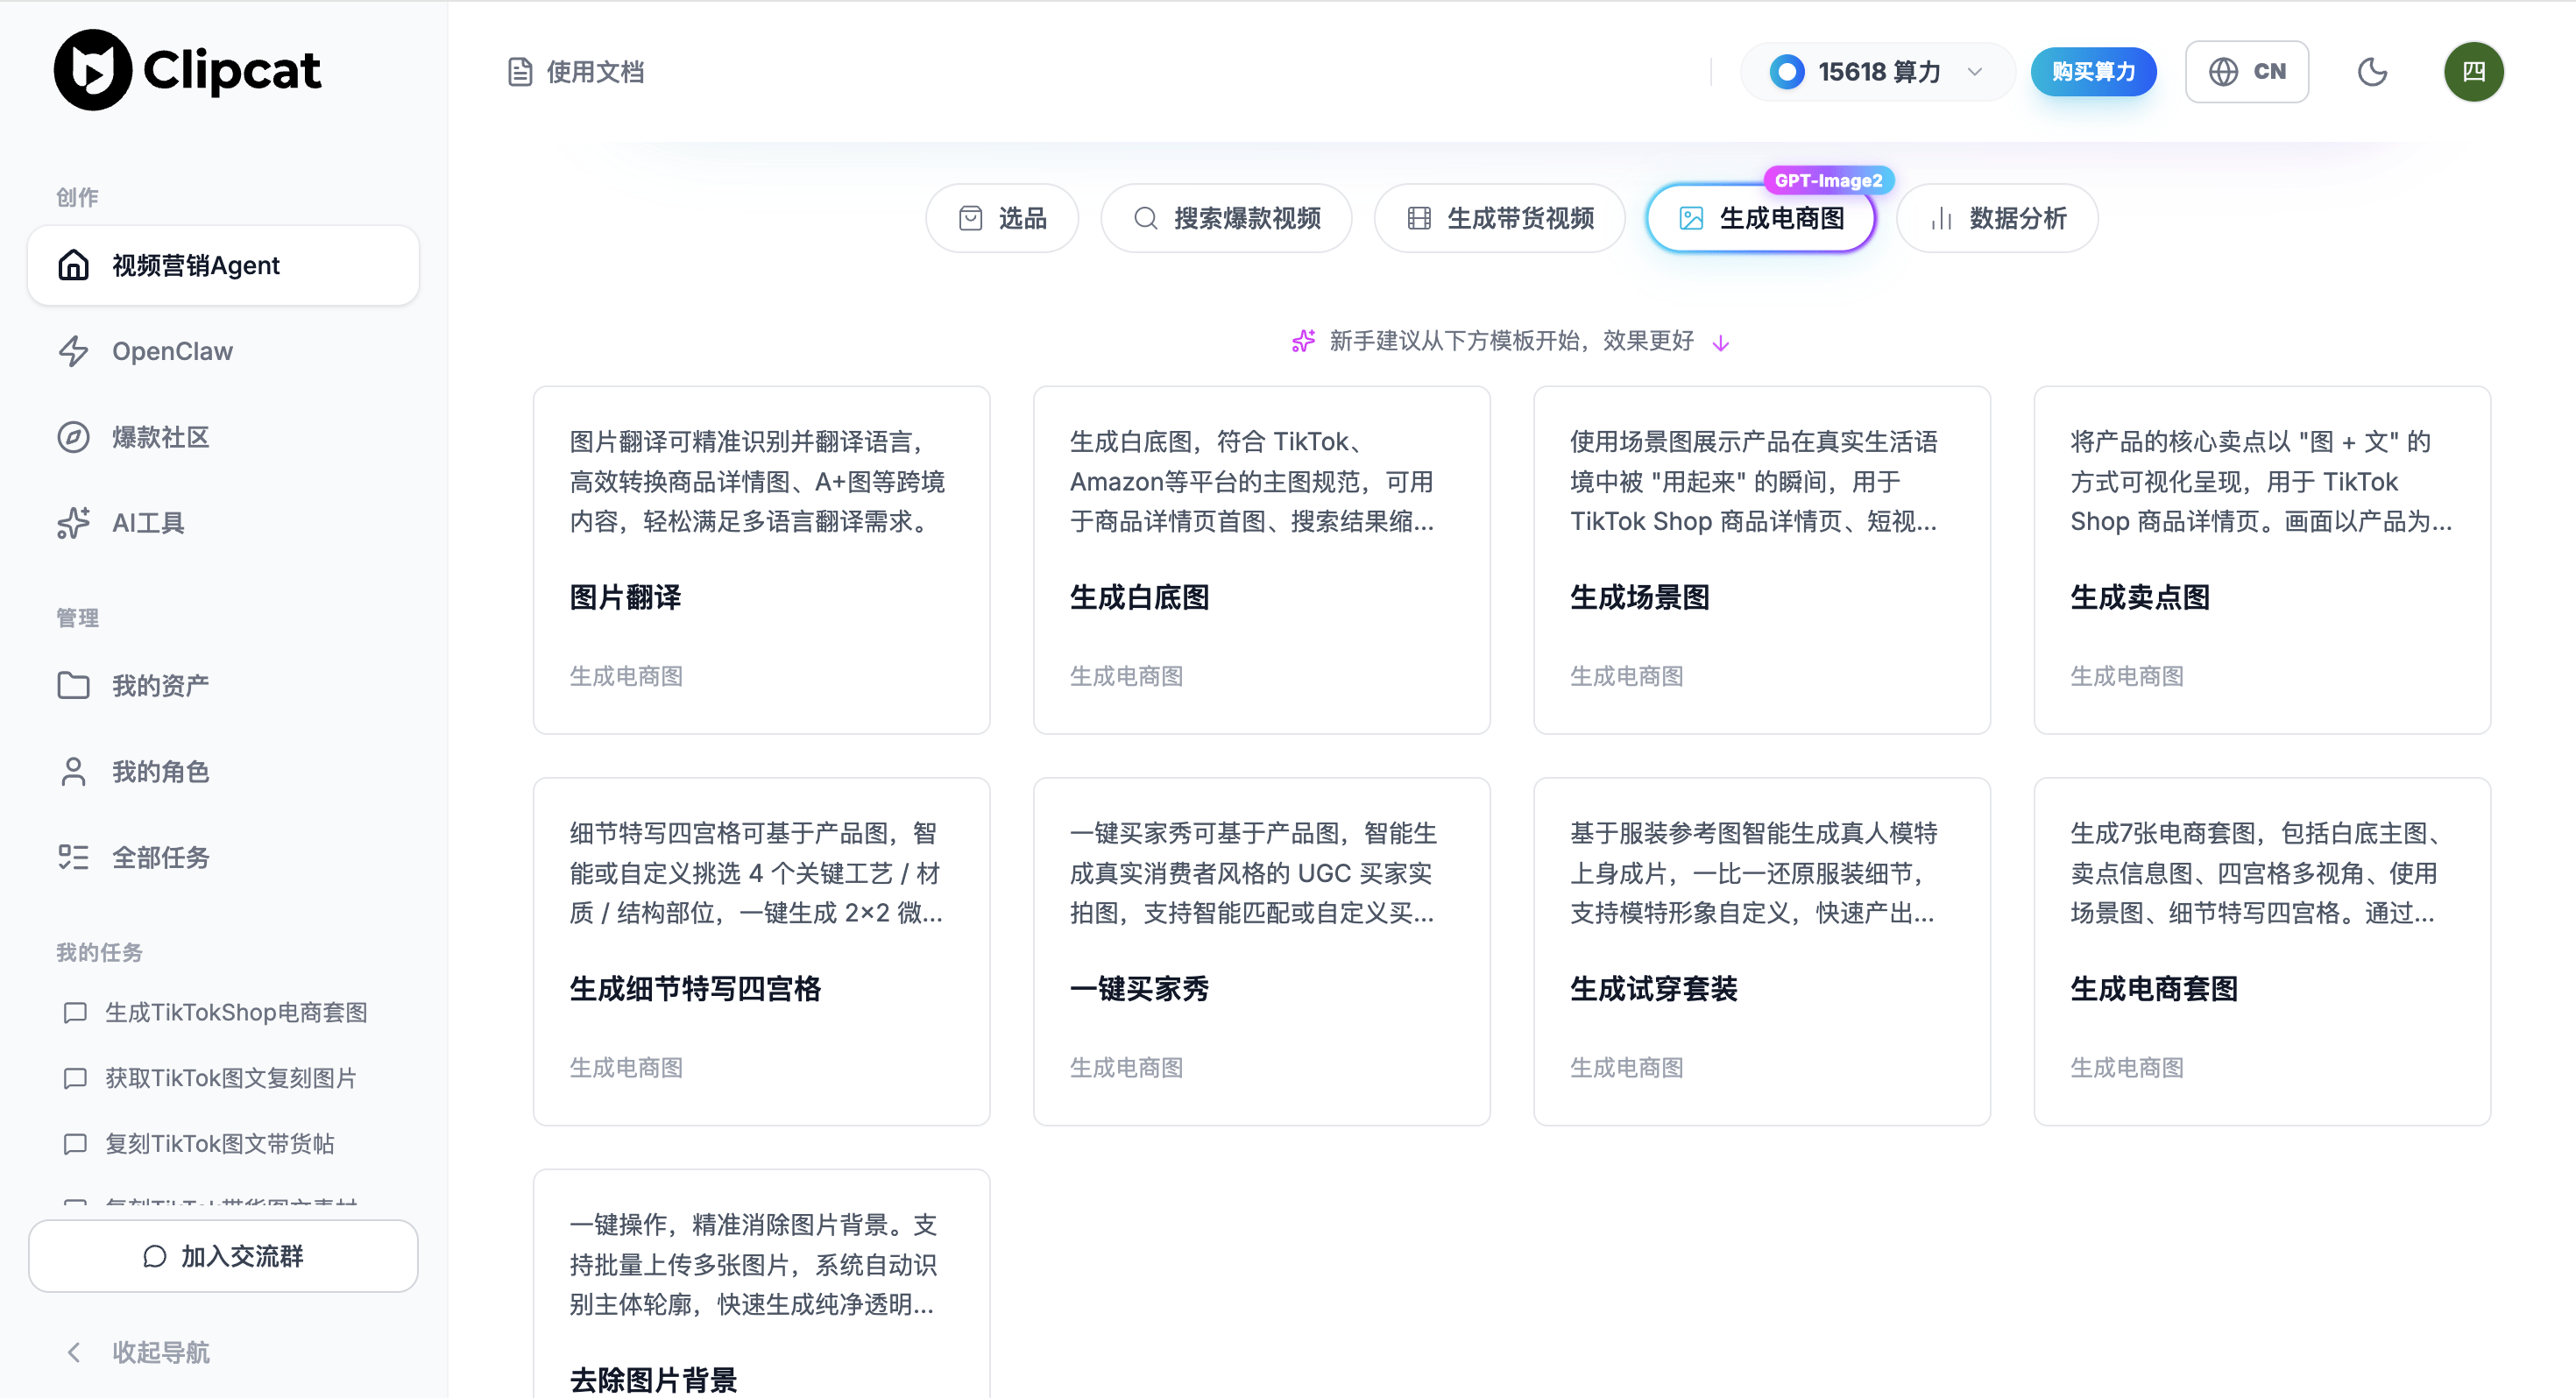Screen dimensions: 2576x1398
Task: Click the lightning icon for OpenClaw
Action: click(x=73, y=351)
